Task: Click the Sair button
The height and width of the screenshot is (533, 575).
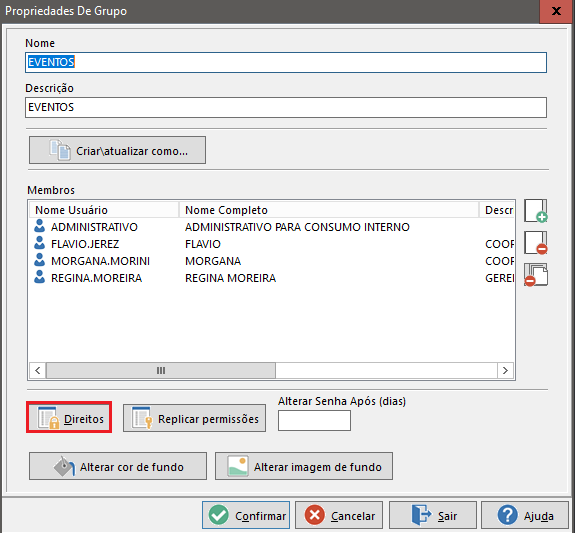Action: pyautogui.click(x=433, y=515)
